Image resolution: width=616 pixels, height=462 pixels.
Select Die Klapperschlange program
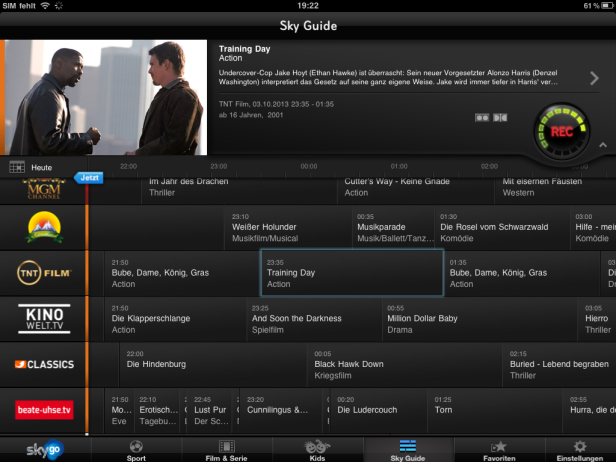[175, 319]
